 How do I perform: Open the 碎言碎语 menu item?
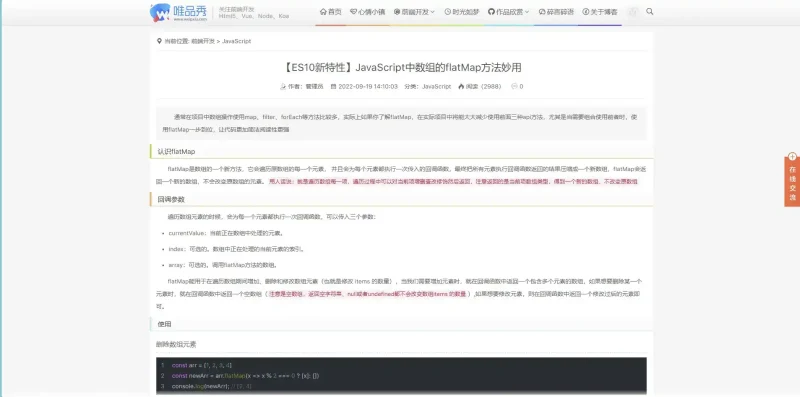click(x=556, y=12)
